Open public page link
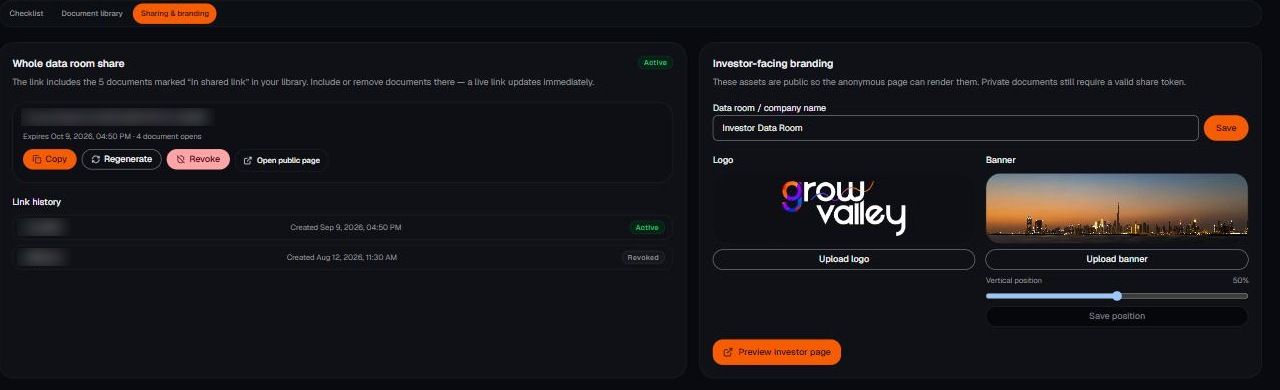The height and width of the screenshot is (390, 1280). pyautogui.click(x=281, y=160)
